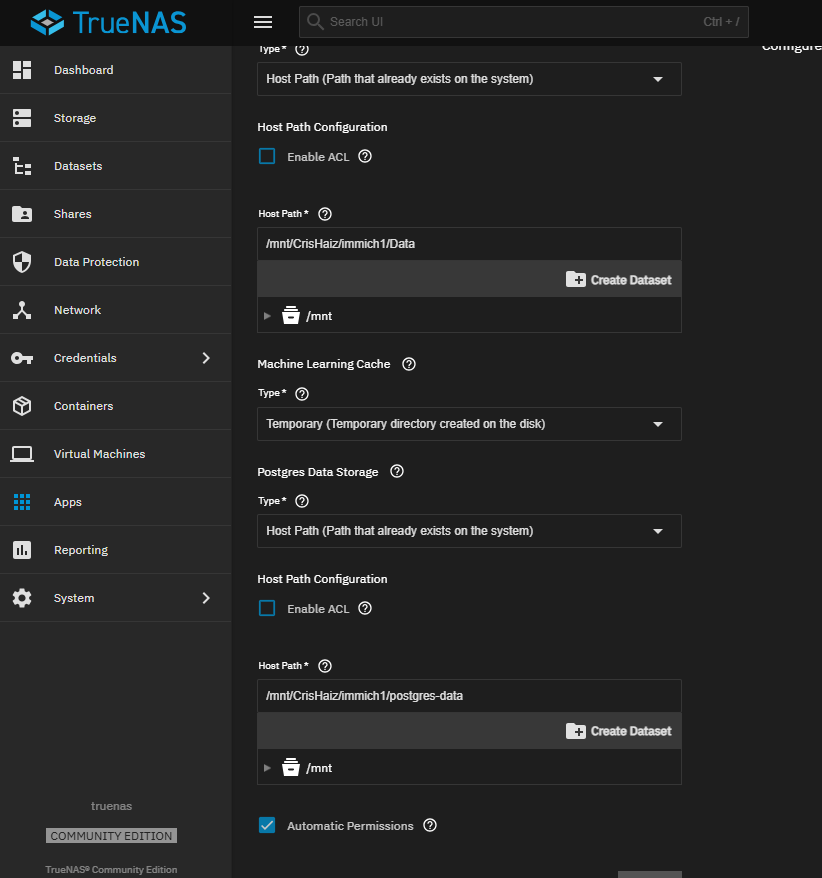Open the Apps page
822x878 pixels.
[x=115, y=502]
